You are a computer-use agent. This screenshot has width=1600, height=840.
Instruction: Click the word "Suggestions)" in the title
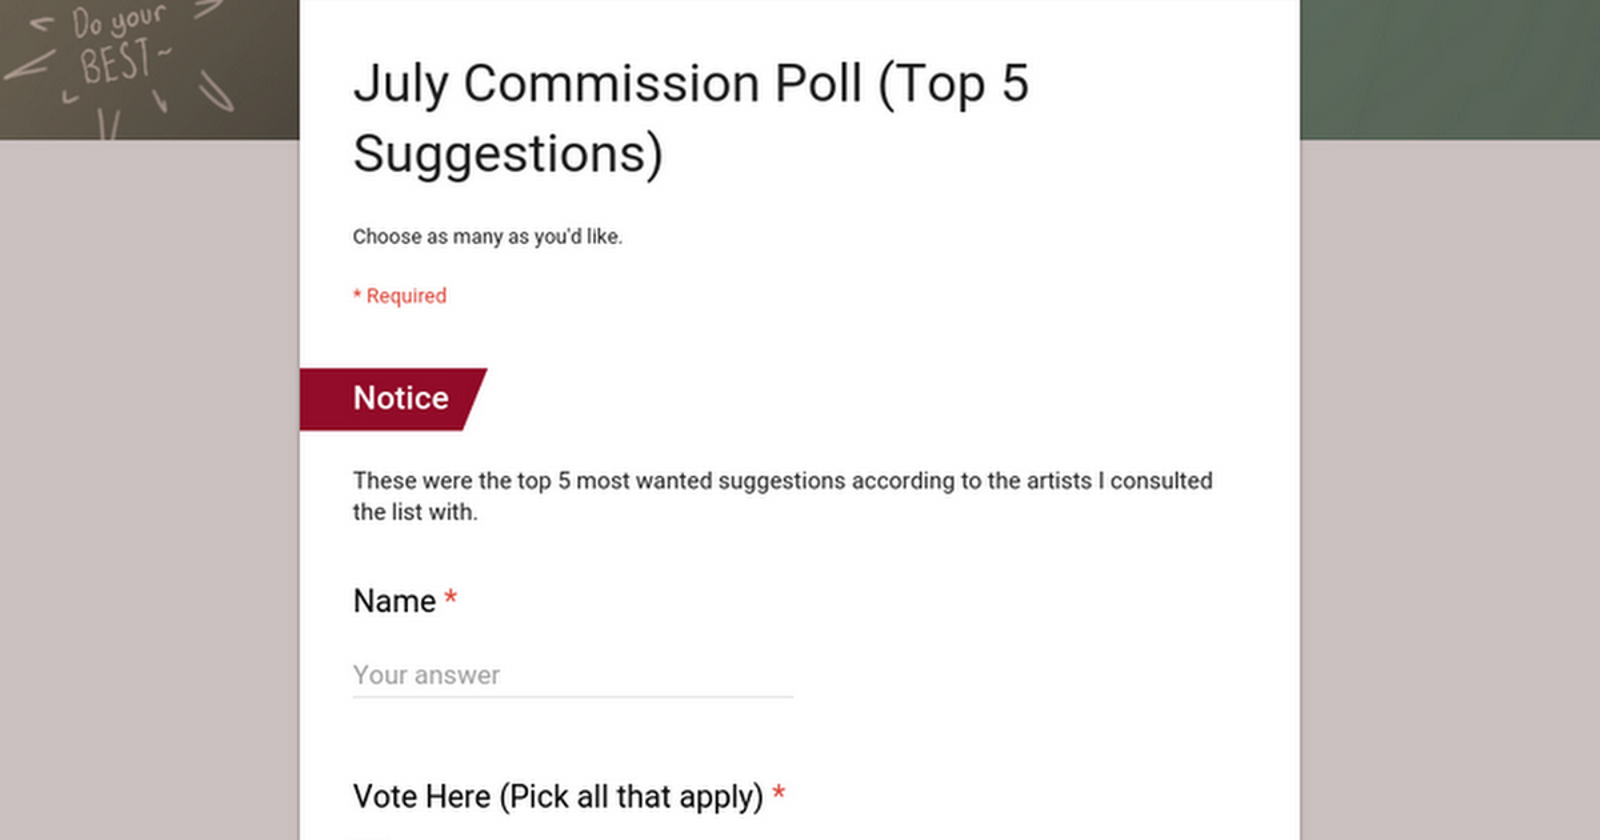[x=508, y=155]
